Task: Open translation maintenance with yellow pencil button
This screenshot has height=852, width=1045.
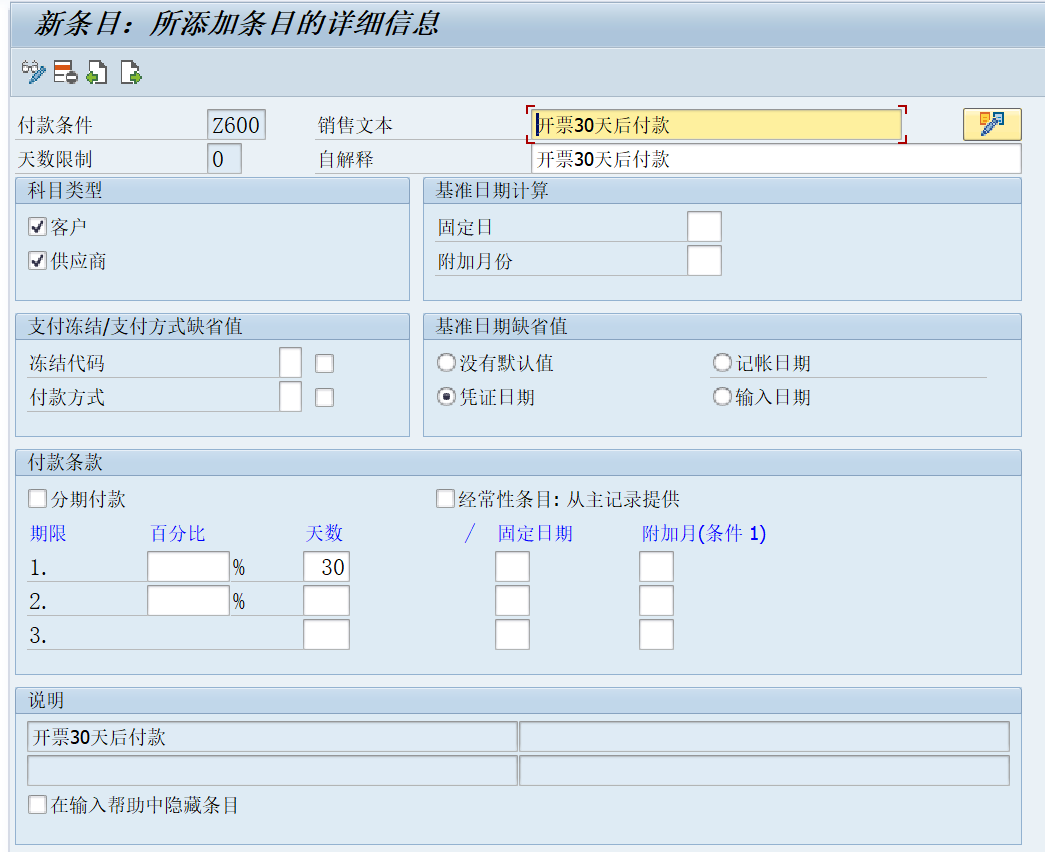Action: tap(991, 123)
